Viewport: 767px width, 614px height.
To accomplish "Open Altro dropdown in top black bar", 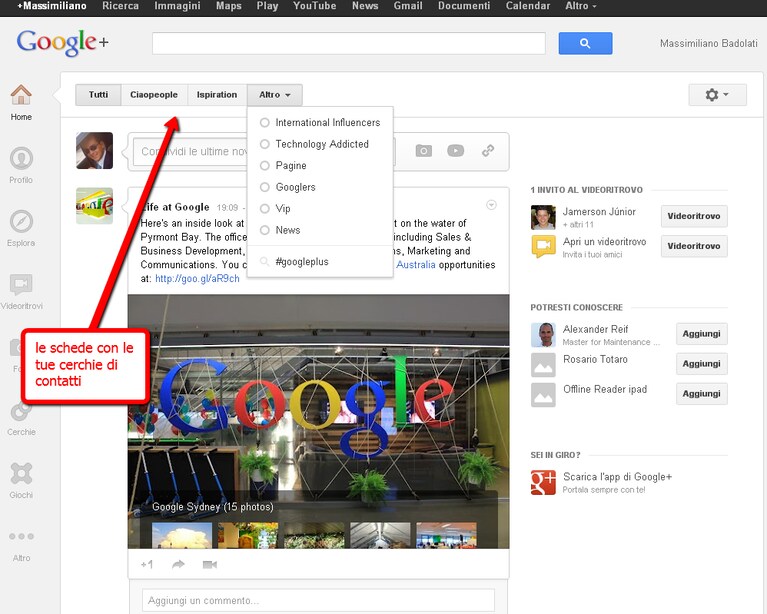I will pyautogui.click(x=581, y=6).
